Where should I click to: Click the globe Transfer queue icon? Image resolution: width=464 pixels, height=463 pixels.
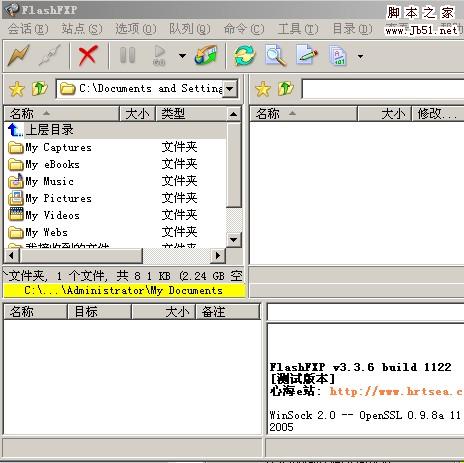[206, 55]
